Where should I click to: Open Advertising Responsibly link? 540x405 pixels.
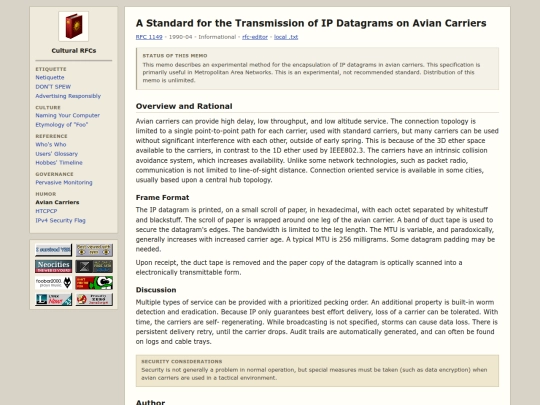(x=68, y=96)
